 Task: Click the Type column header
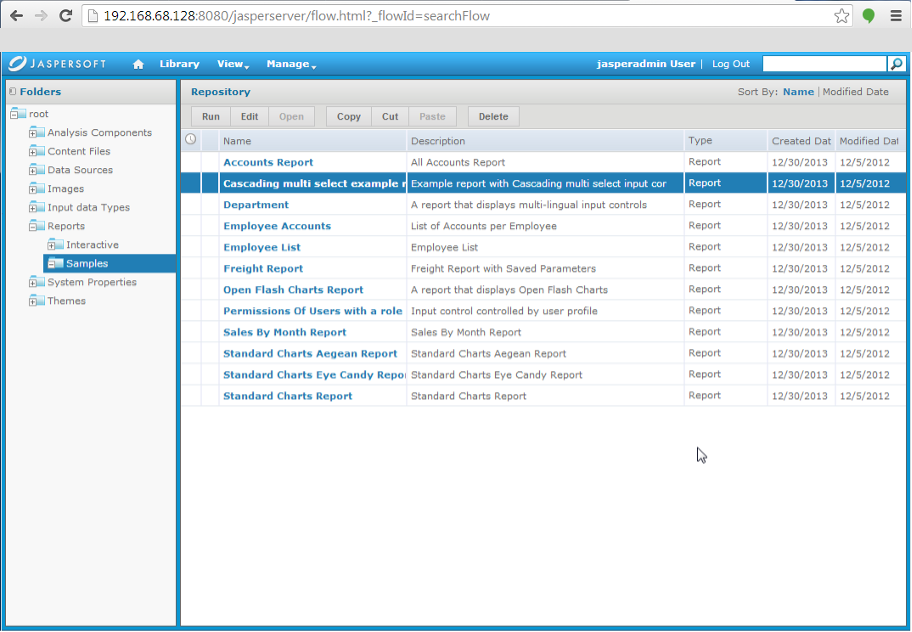pyautogui.click(x=726, y=141)
